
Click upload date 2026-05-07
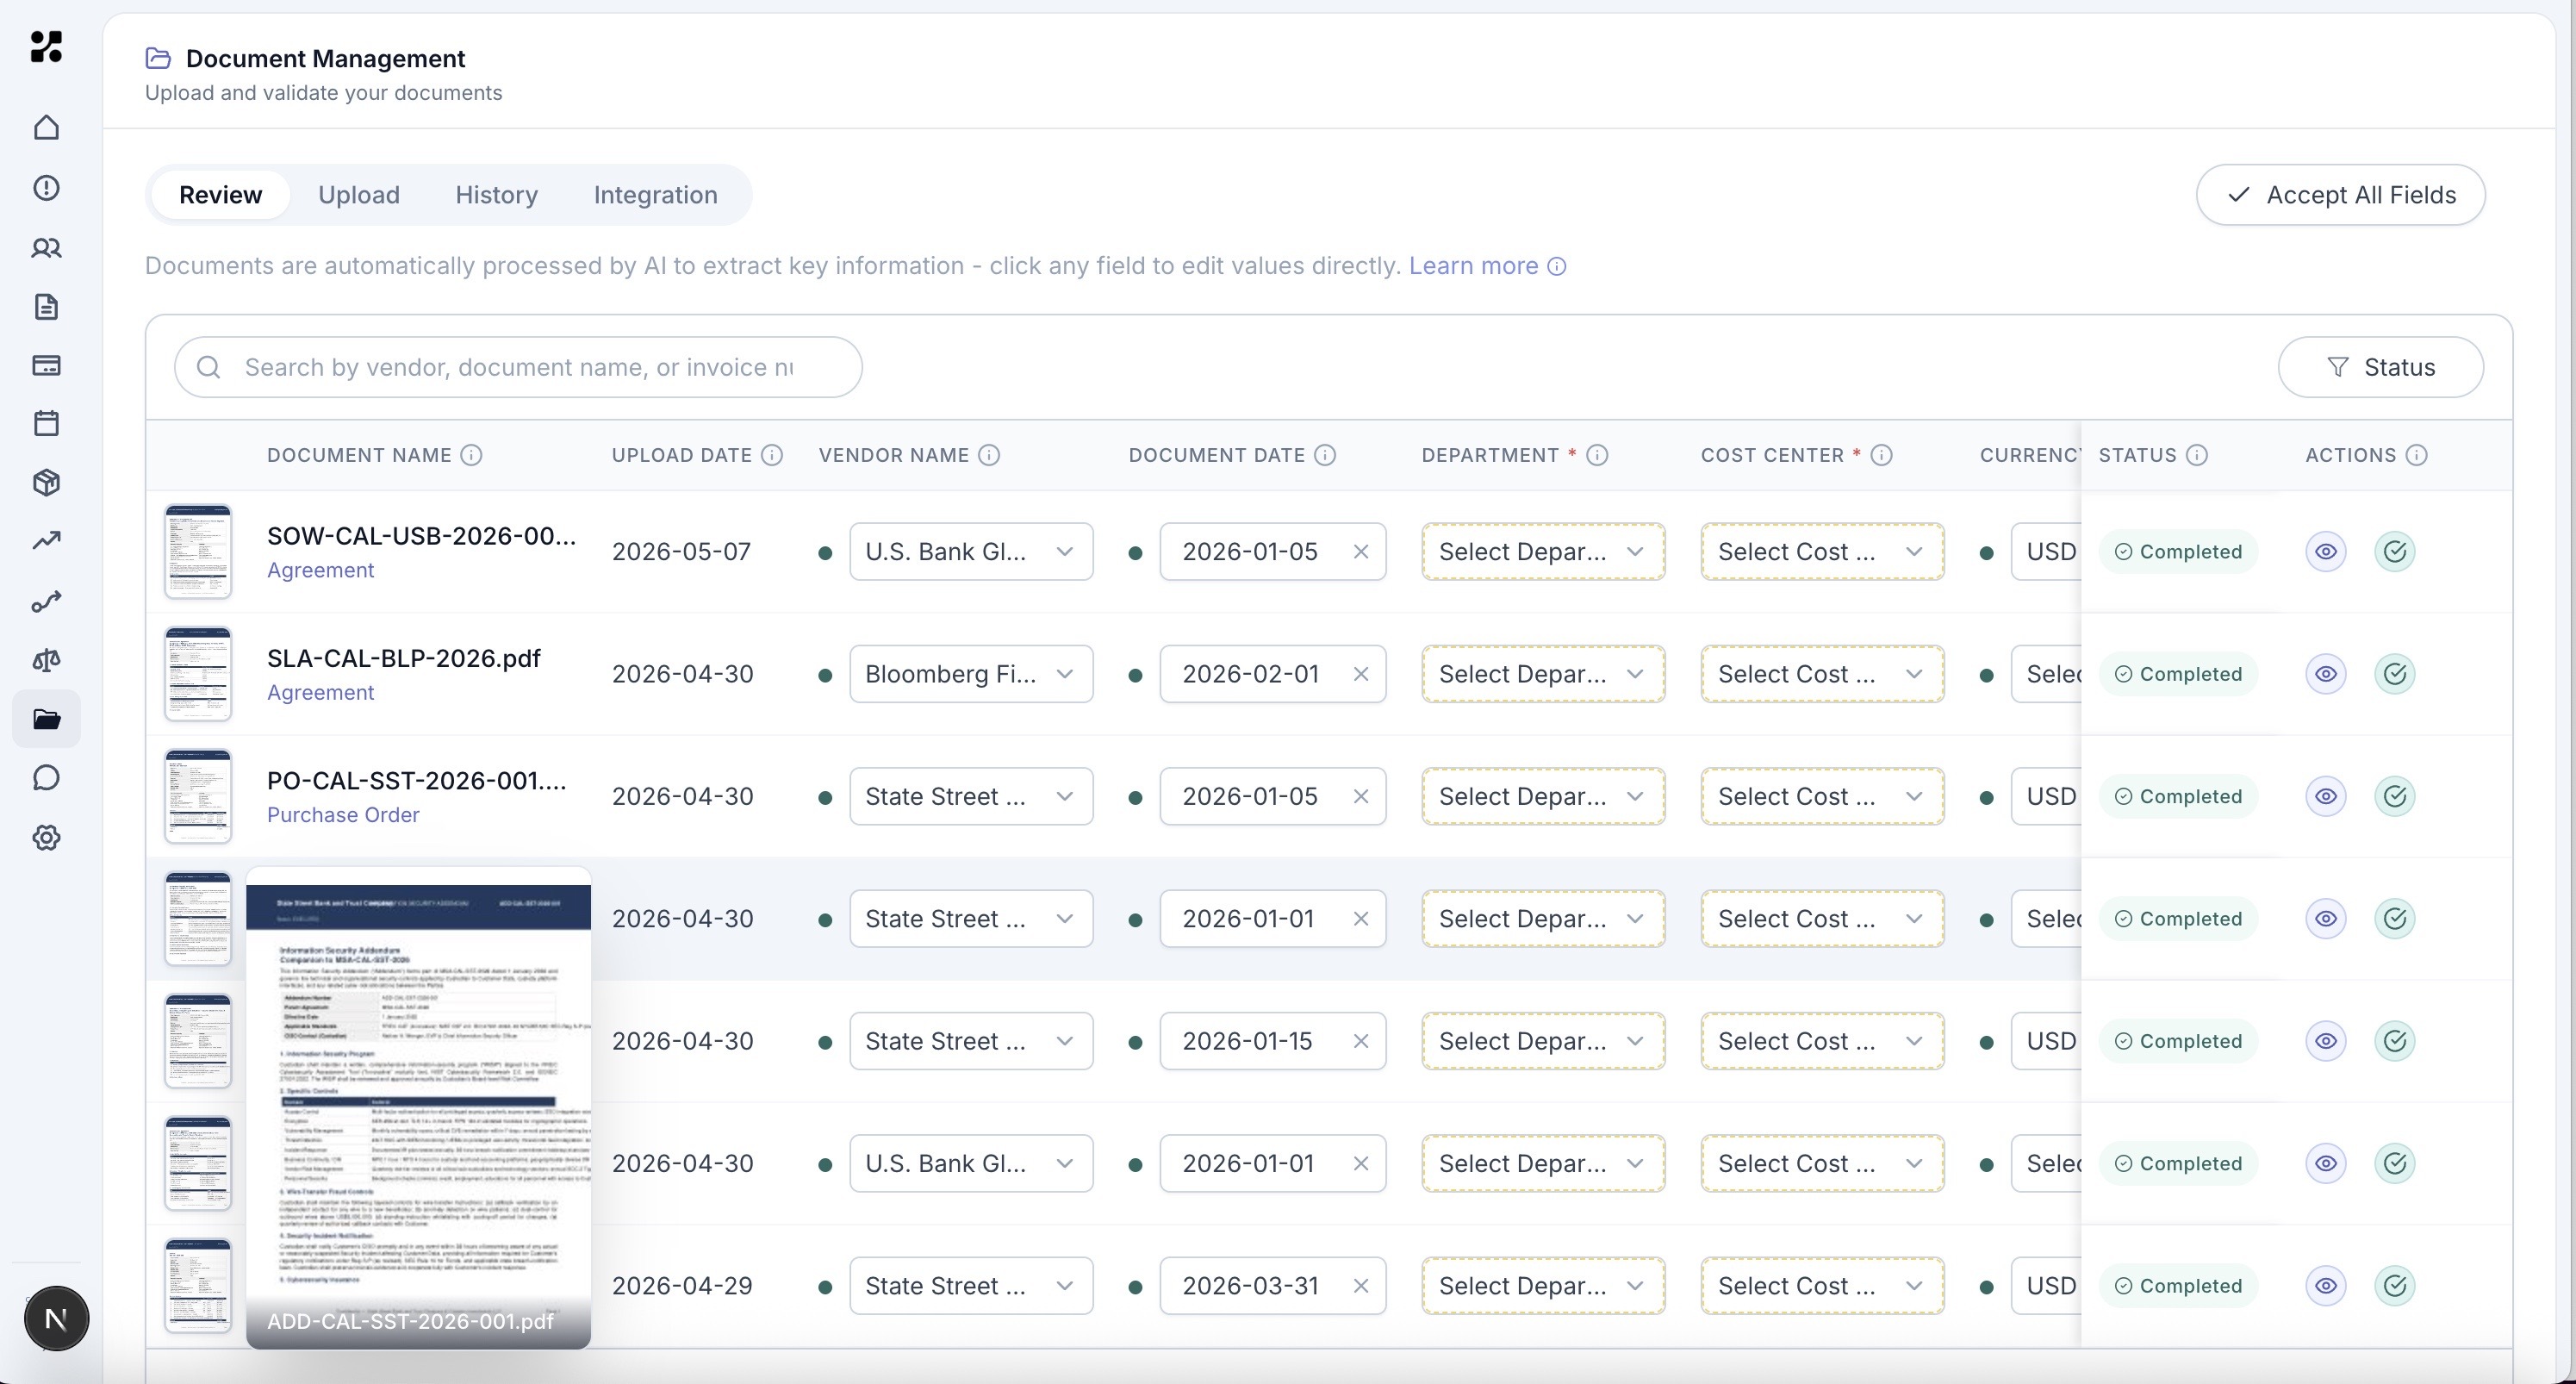(x=681, y=551)
